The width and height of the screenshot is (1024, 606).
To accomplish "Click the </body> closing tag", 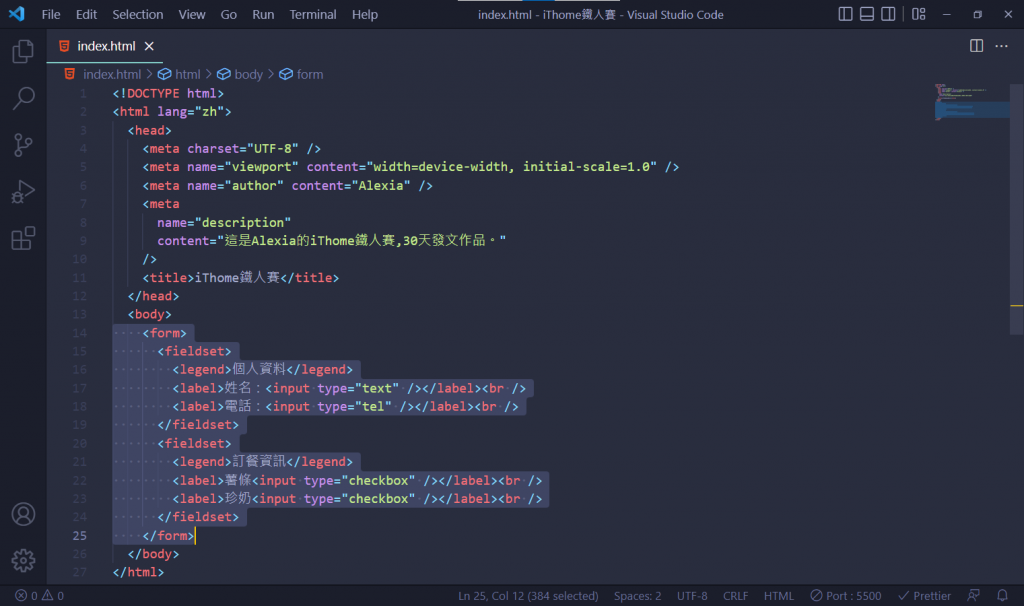I will (x=153, y=554).
